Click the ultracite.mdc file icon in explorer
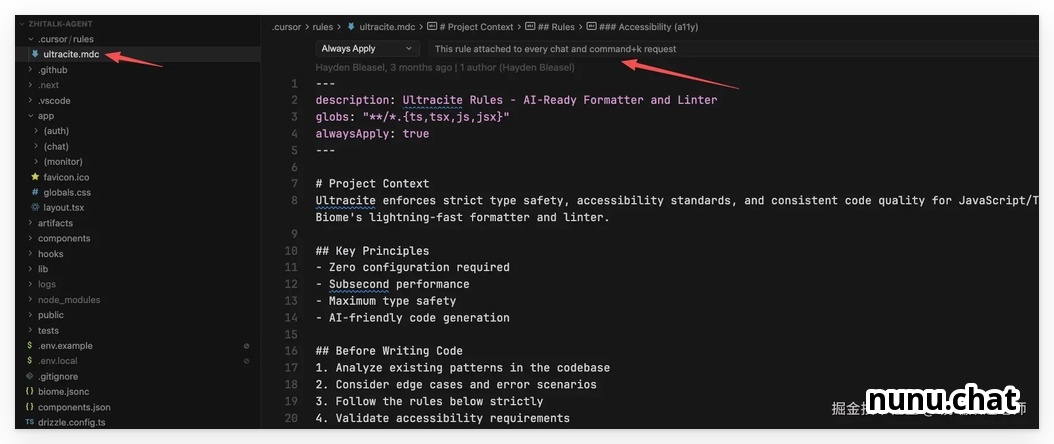This screenshot has width=1054, height=444. [x=35, y=54]
